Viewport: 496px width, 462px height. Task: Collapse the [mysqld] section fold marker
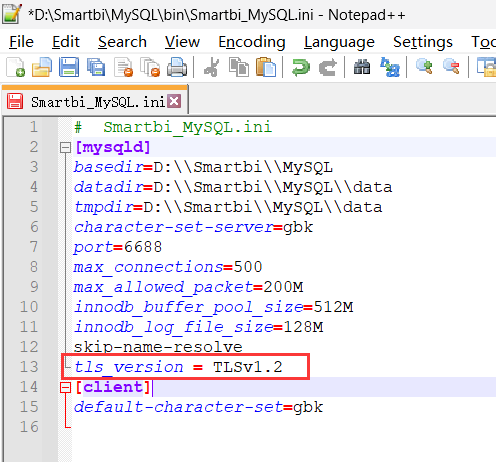[x=65, y=147]
